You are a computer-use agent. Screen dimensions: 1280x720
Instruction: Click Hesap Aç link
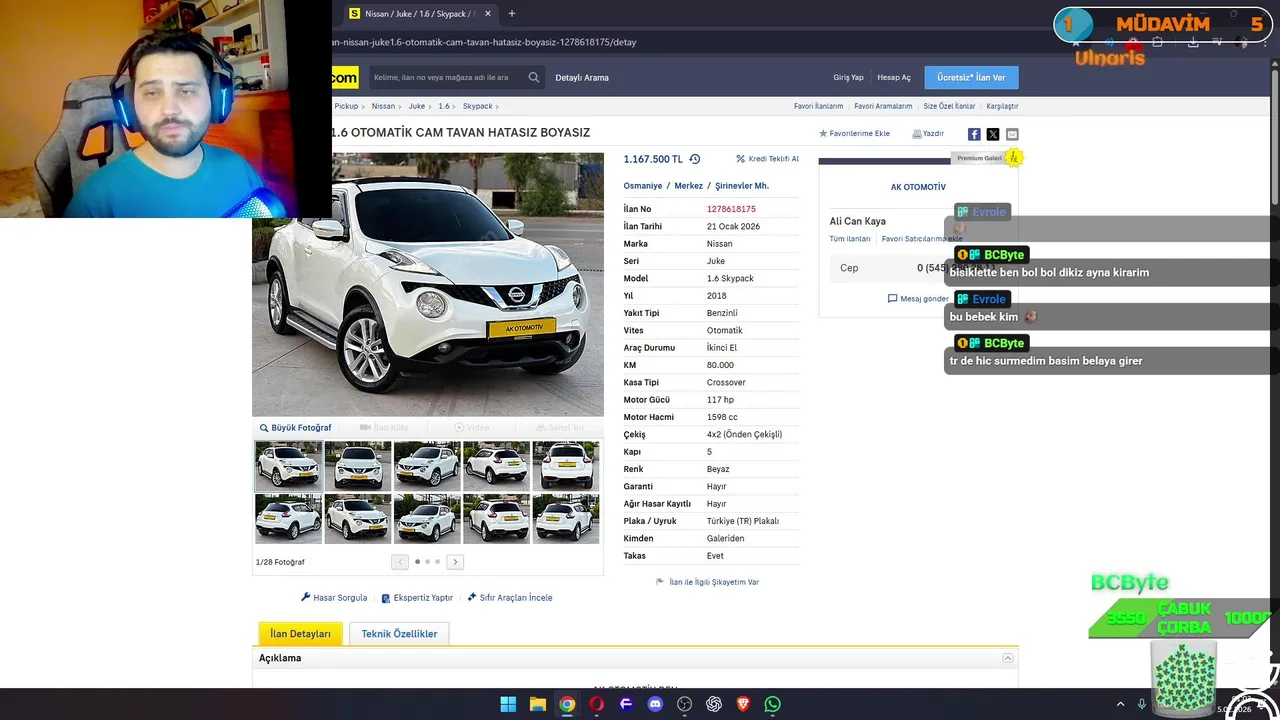point(894,77)
